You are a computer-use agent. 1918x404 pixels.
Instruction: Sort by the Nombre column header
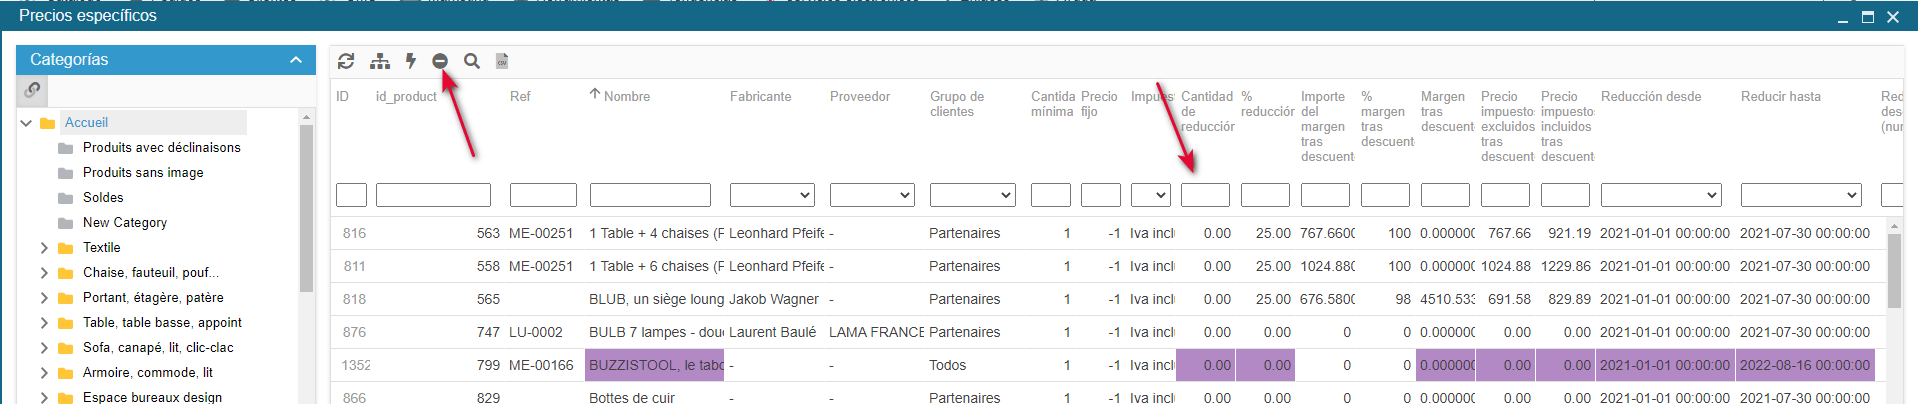tap(626, 96)
